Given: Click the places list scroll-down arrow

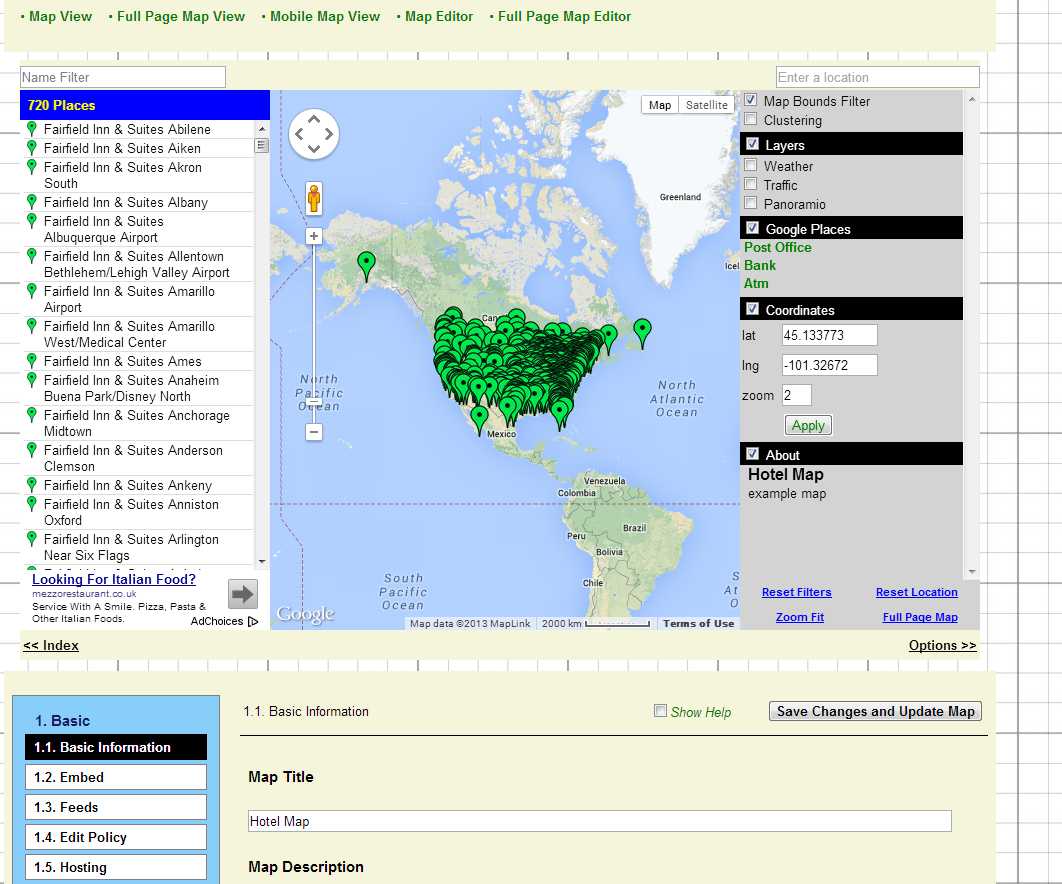Looking at the screenshot, I should 262,562.
